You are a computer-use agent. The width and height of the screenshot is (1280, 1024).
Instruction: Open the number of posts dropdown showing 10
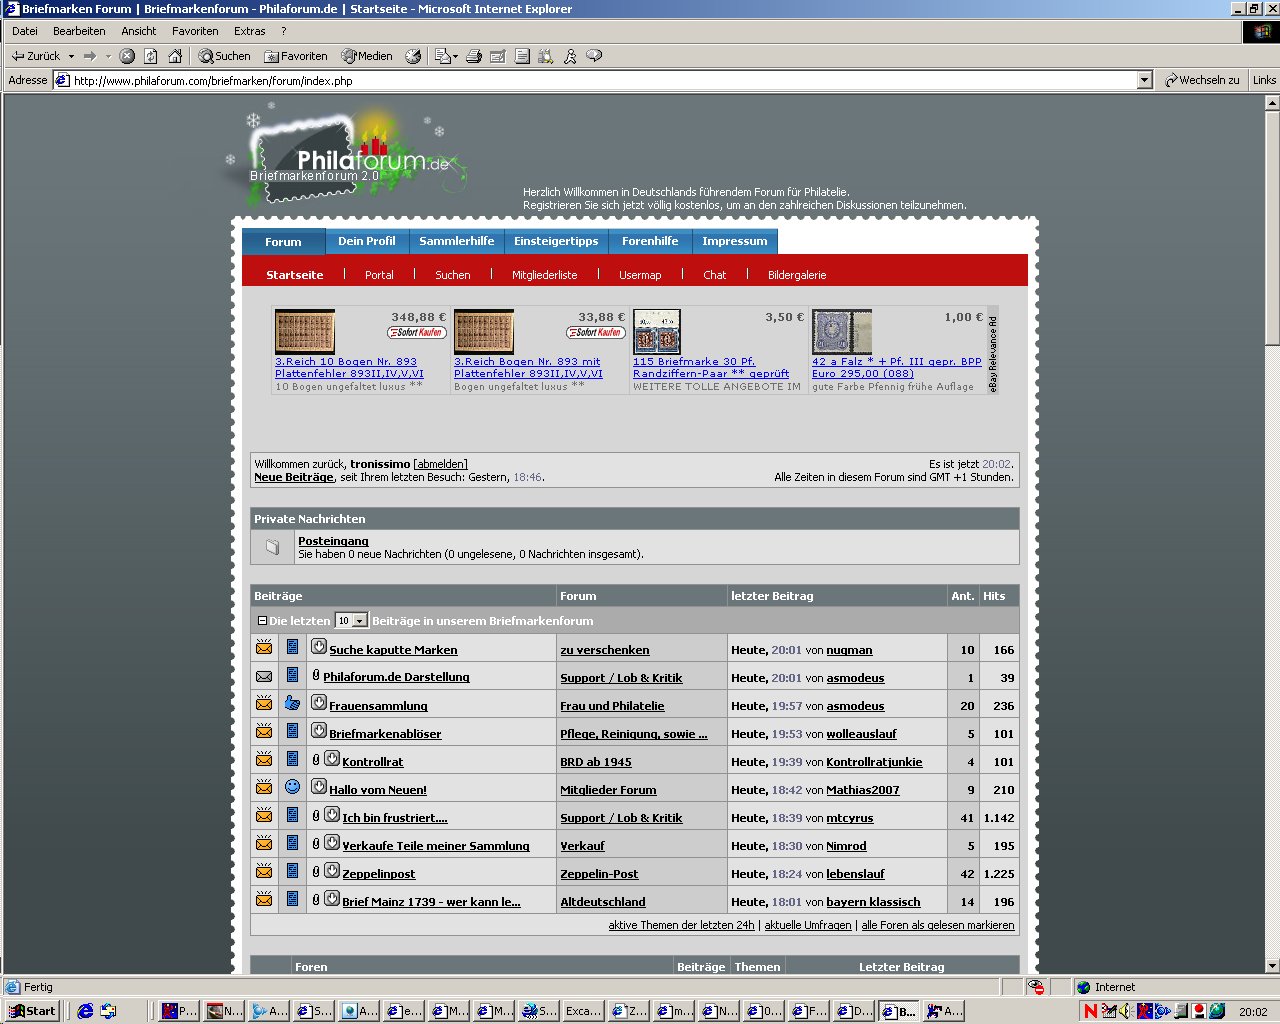point(360,621)
